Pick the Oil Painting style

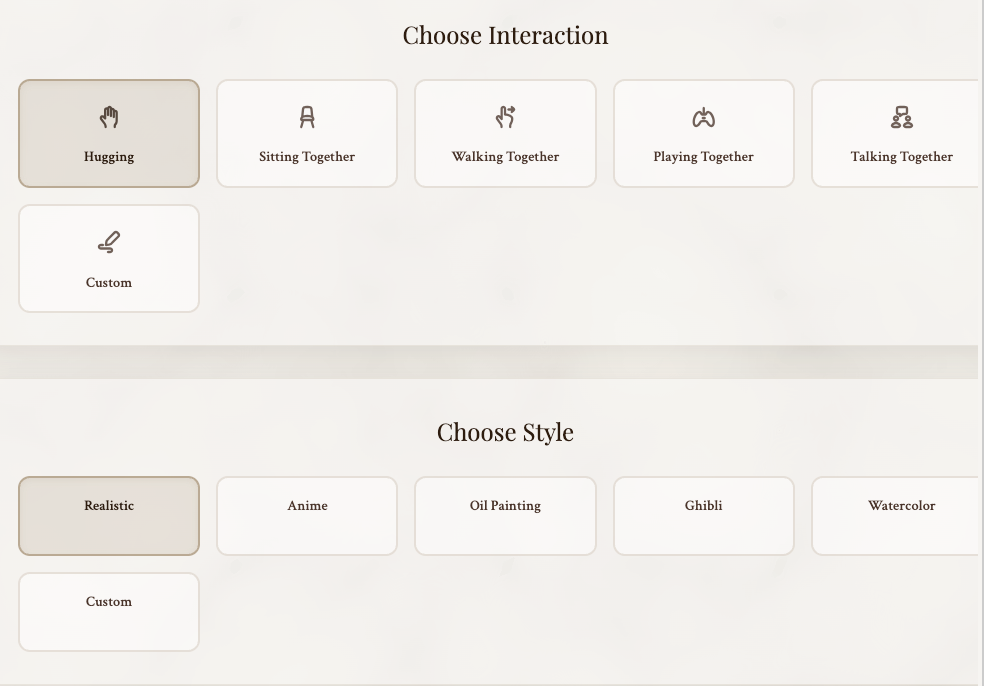coord(505,515)
